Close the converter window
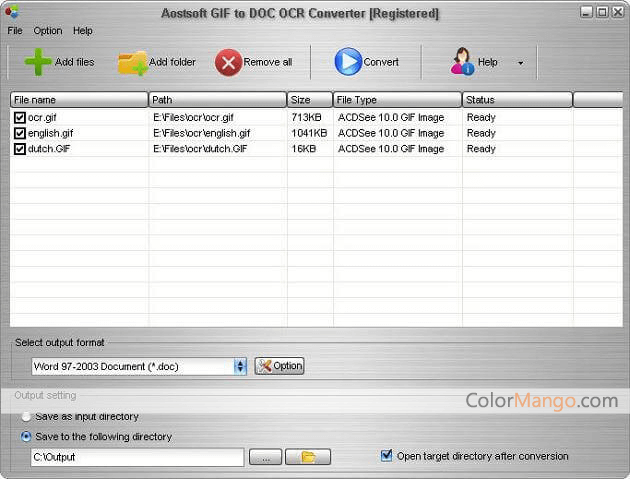Viewport: 630px width, 479px height. 618,12
